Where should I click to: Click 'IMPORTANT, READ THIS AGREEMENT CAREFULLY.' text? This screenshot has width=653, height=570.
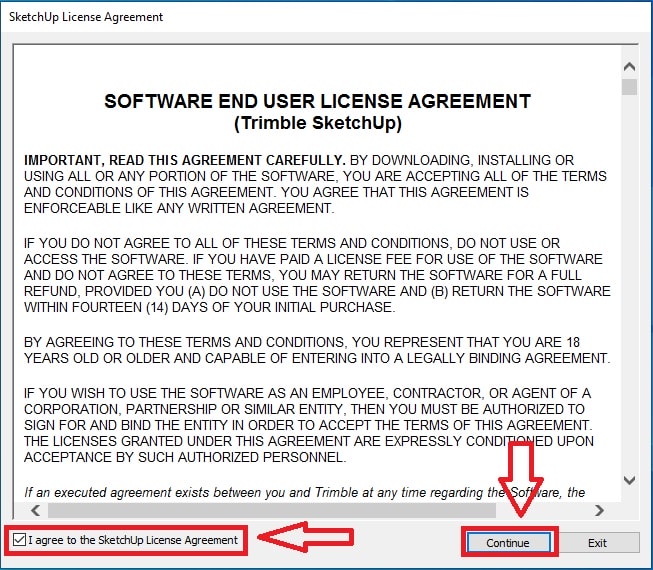point(184,160)
